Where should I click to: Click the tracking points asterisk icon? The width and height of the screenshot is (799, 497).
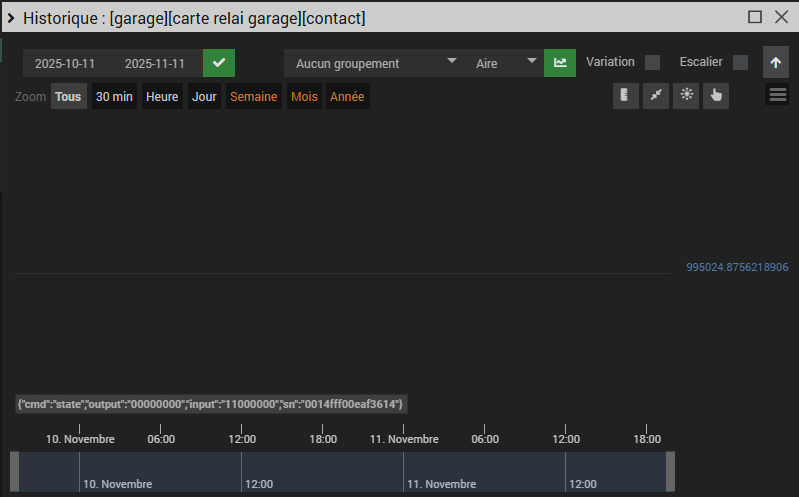tap(686, 95)
